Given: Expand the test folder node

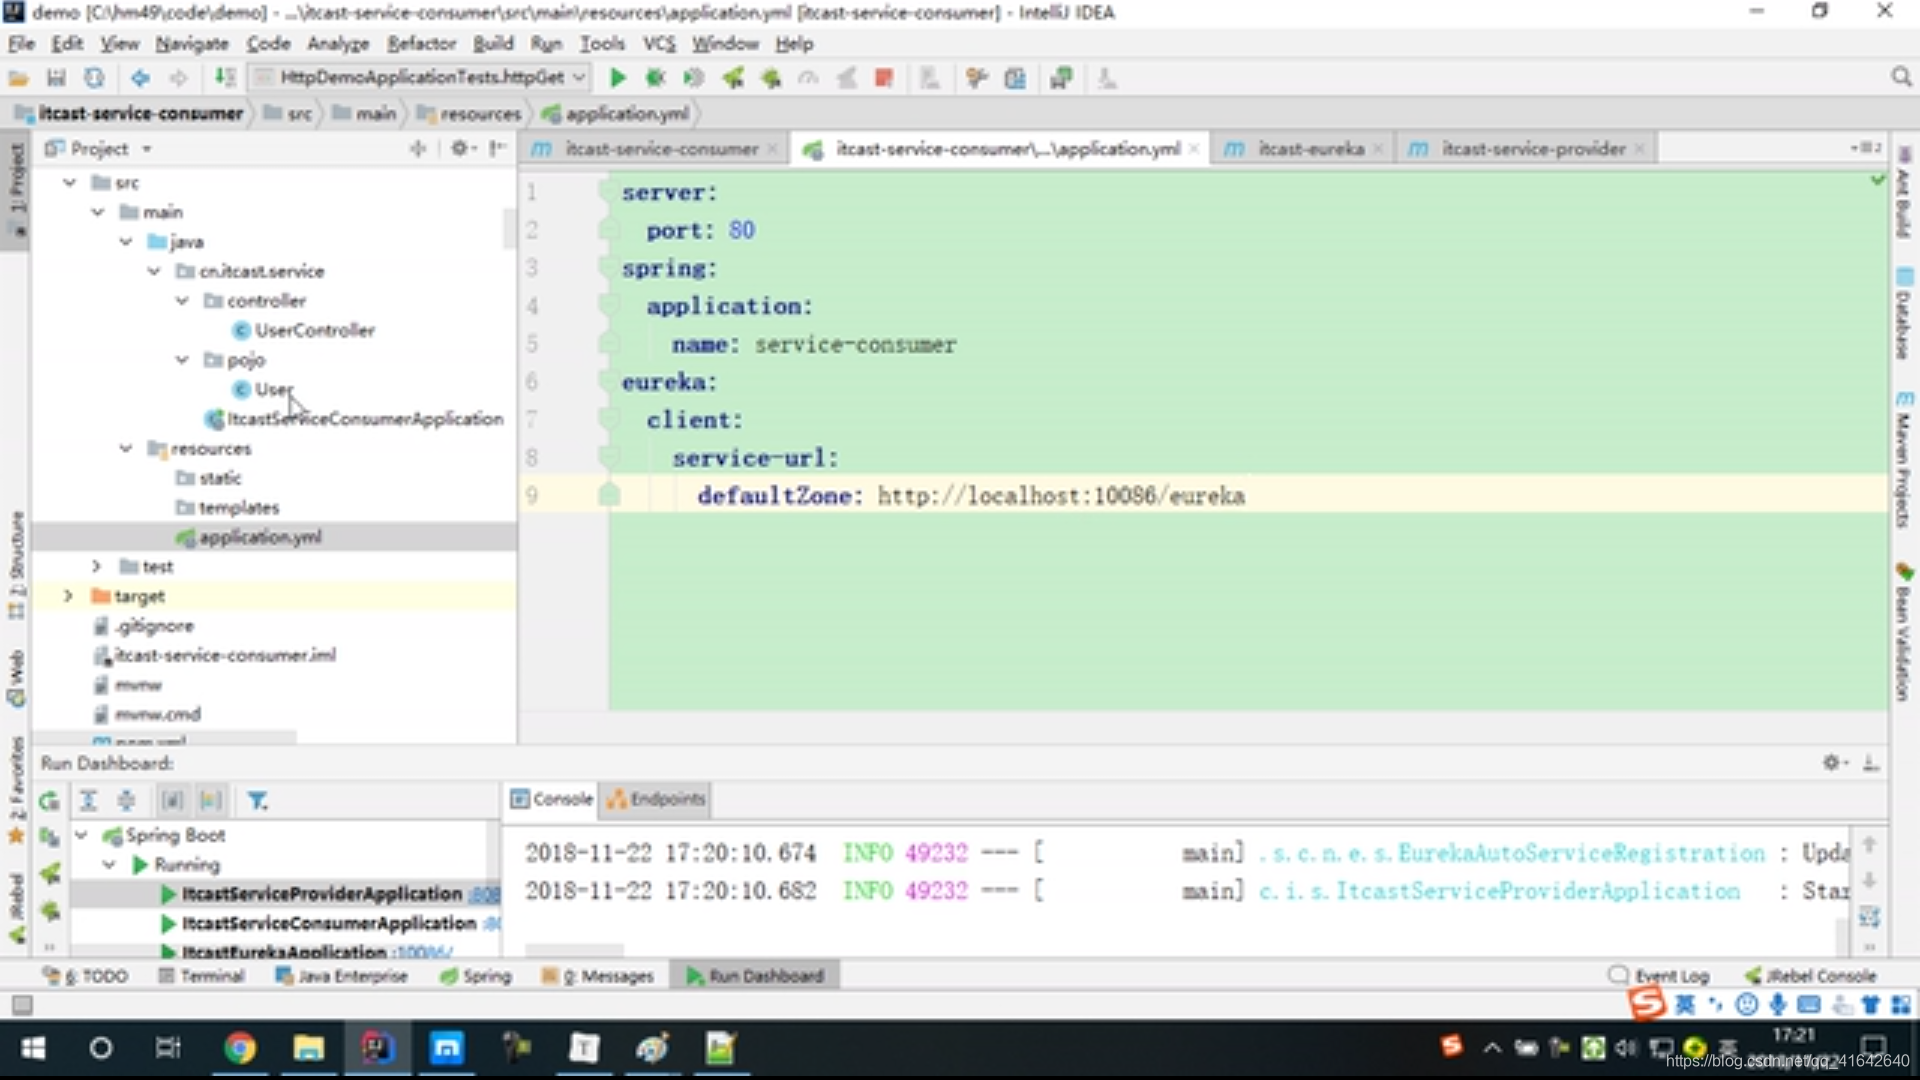Looking at the screenshot, I should click(x=97, y=567).
